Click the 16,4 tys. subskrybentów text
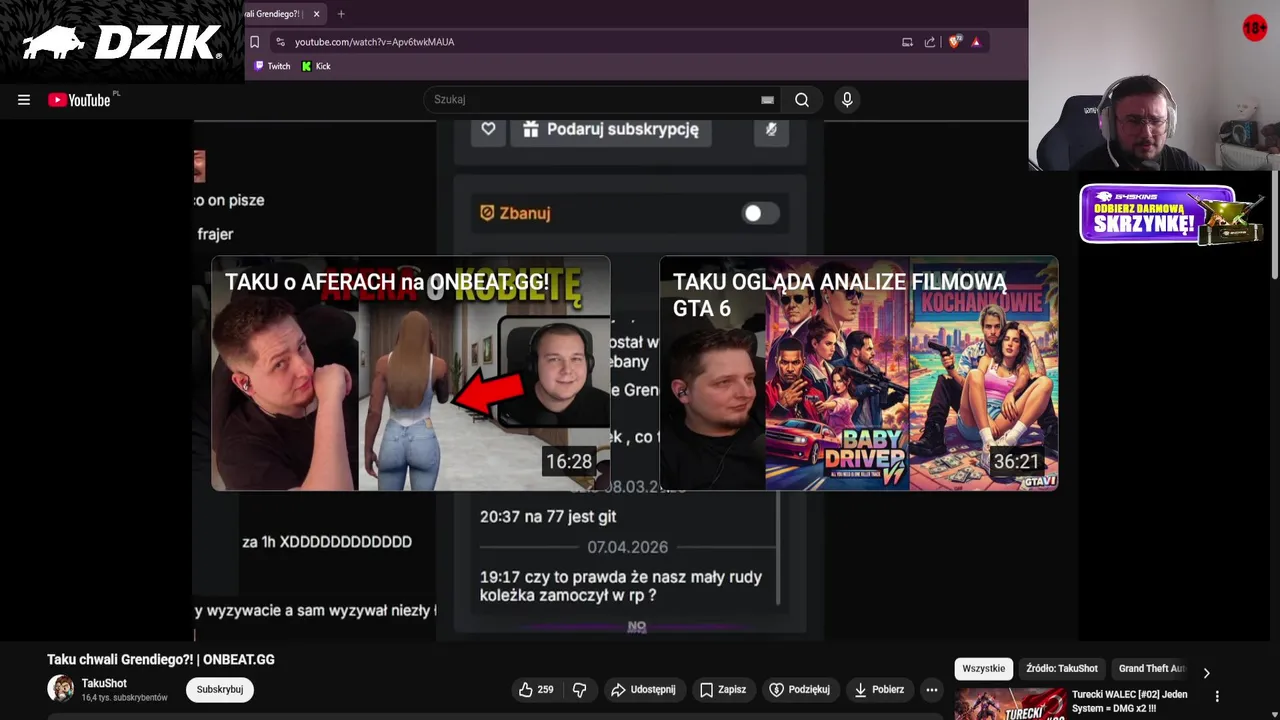 (x=124, y=698)
